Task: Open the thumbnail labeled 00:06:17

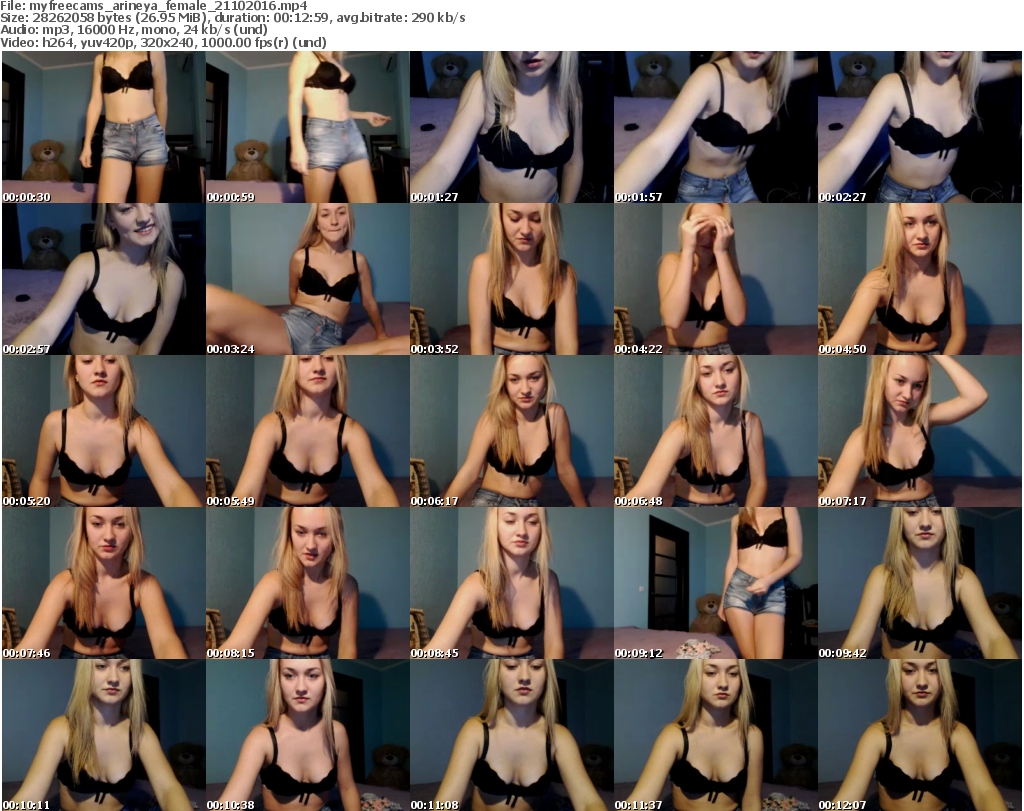Action: click(511, 432)
